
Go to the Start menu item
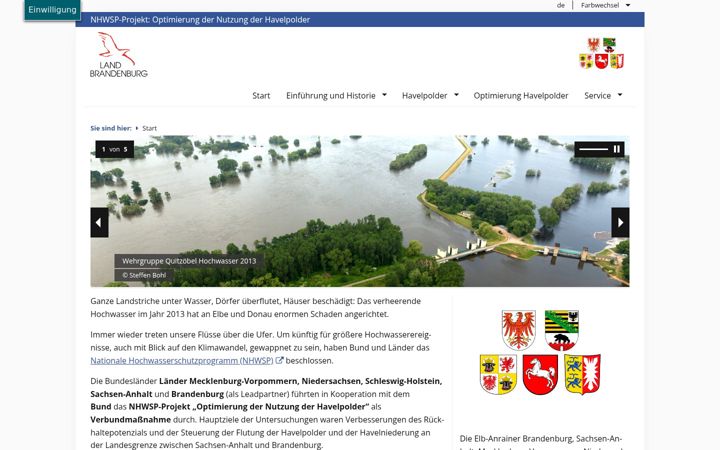[x=261, y=96]
